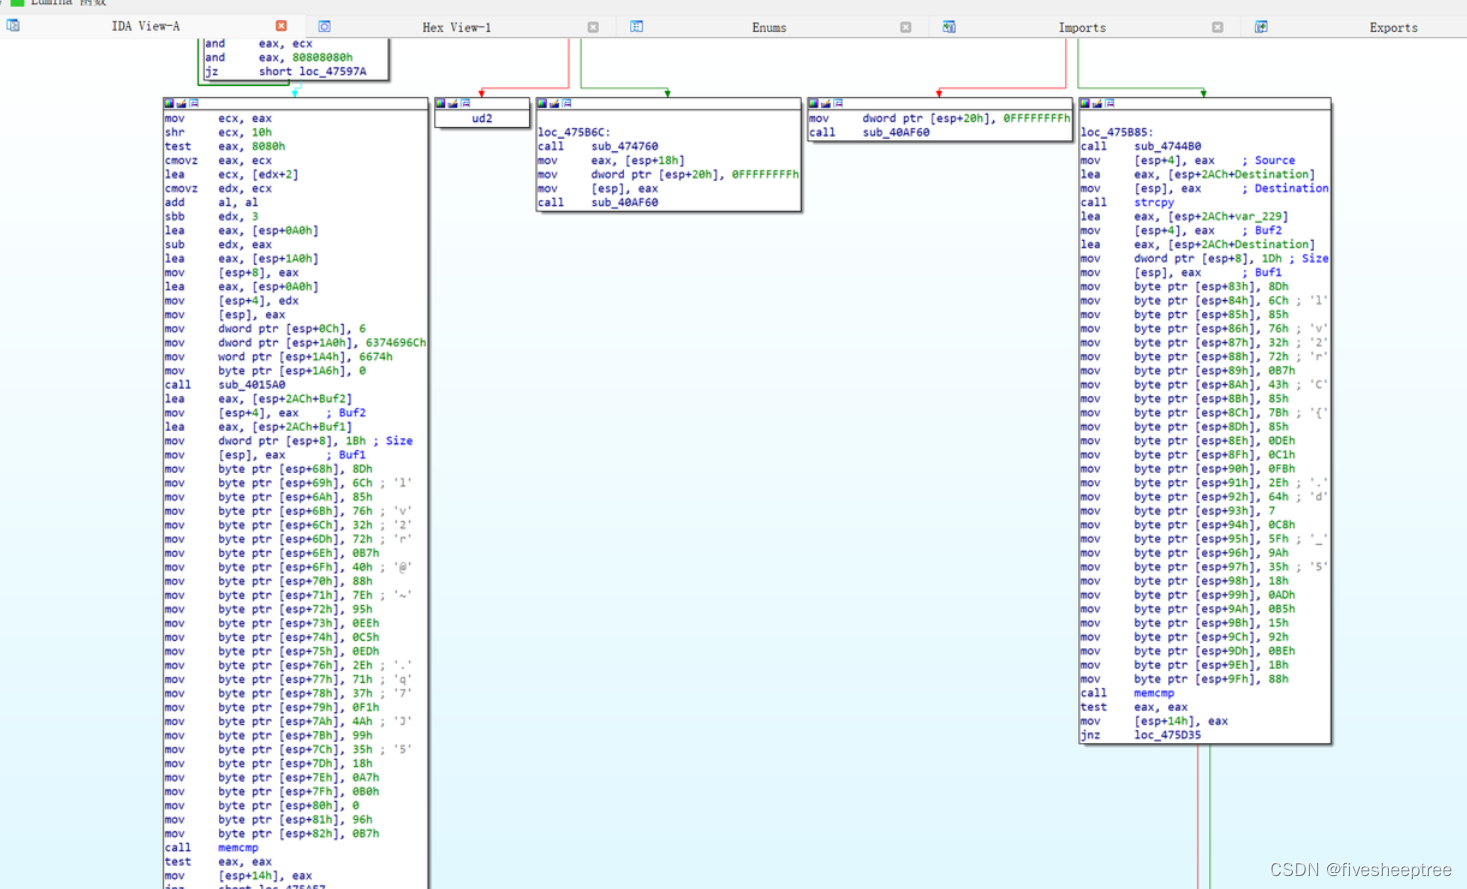Switch to the Enums tab

coord(768,27)
